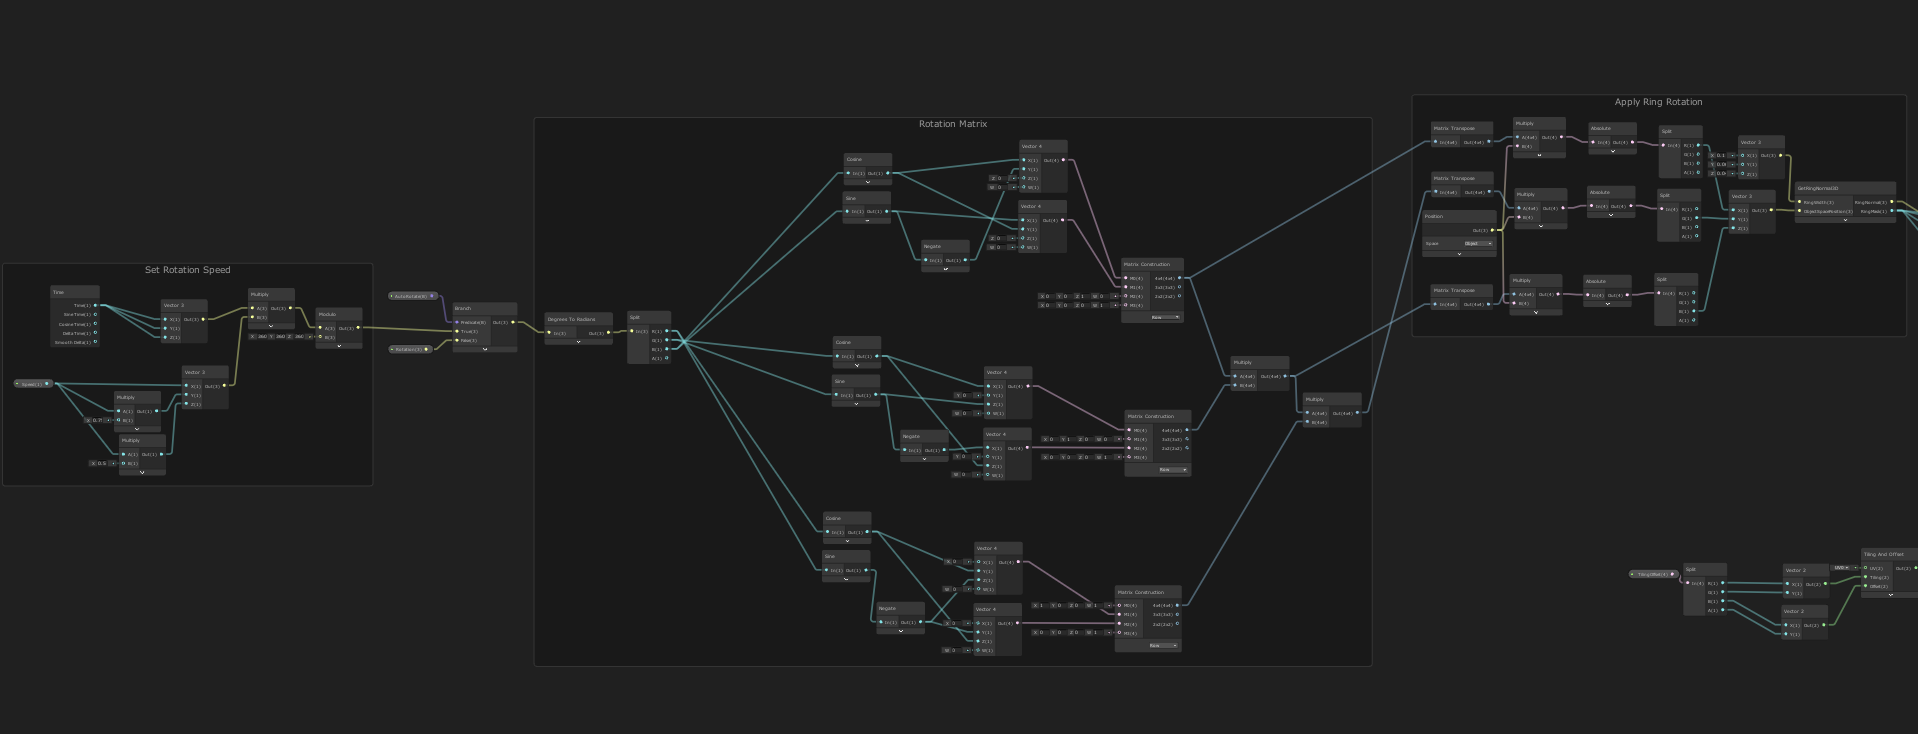Select the Branch node title
Viewport: 1918px width, 734px height.
[463, 308]
